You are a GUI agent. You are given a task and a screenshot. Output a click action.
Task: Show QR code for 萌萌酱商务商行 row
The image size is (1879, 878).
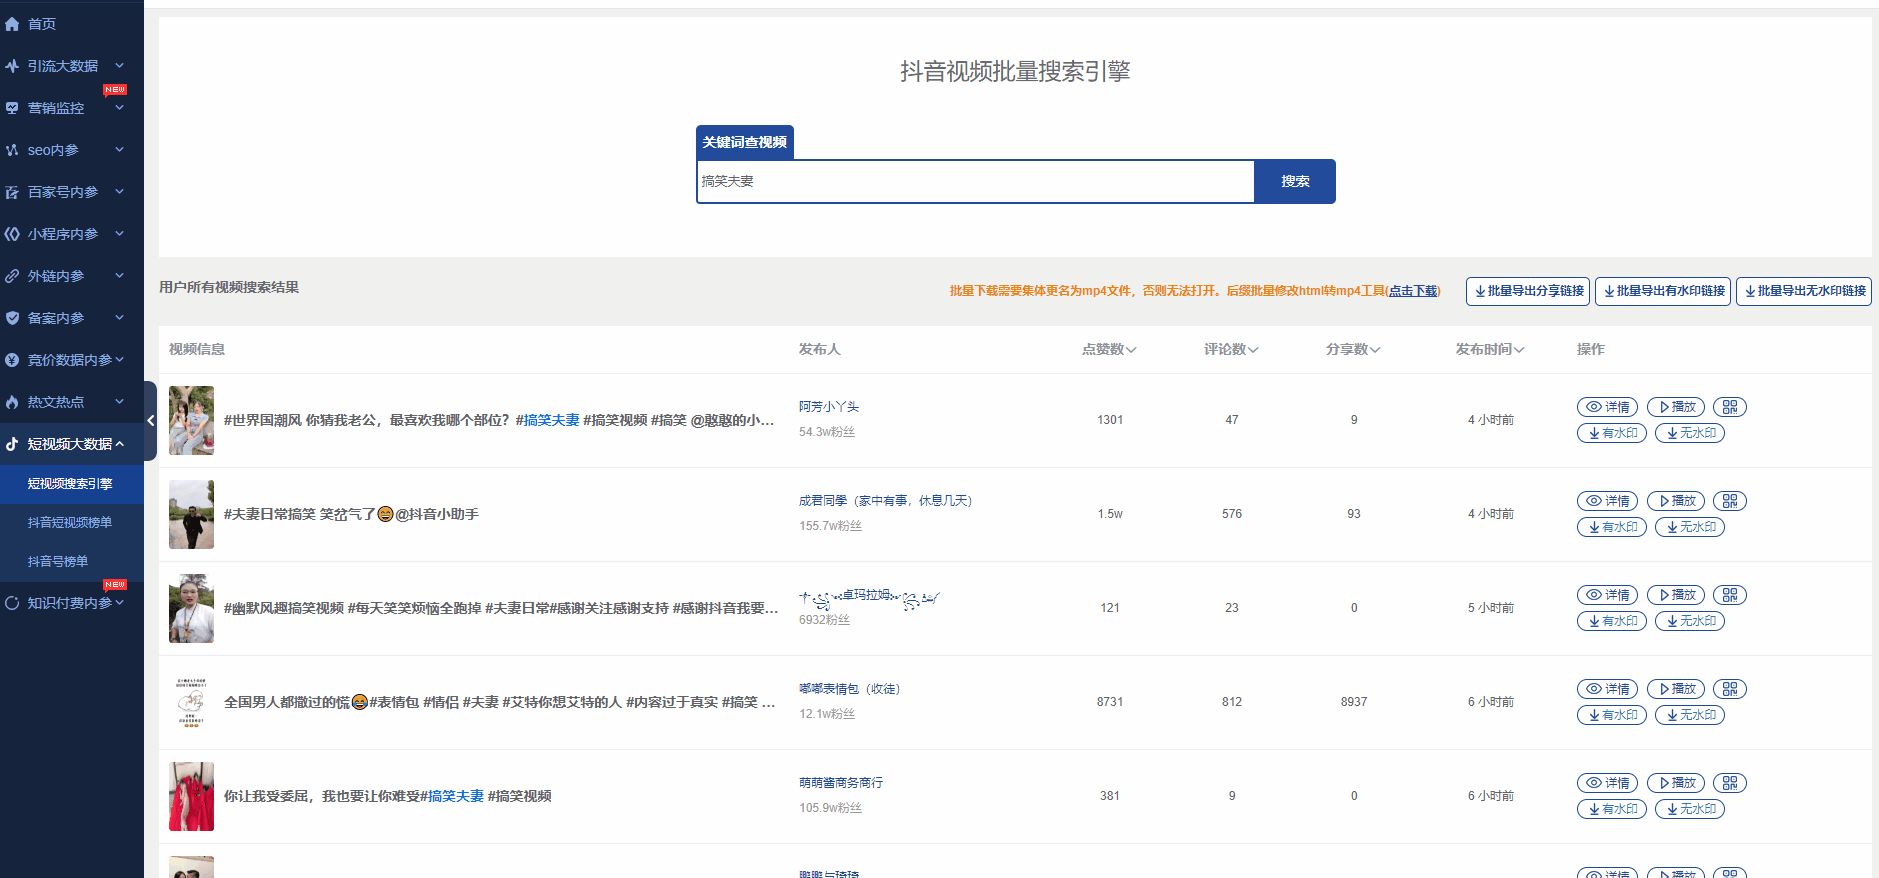click(x=1730, y=783)
